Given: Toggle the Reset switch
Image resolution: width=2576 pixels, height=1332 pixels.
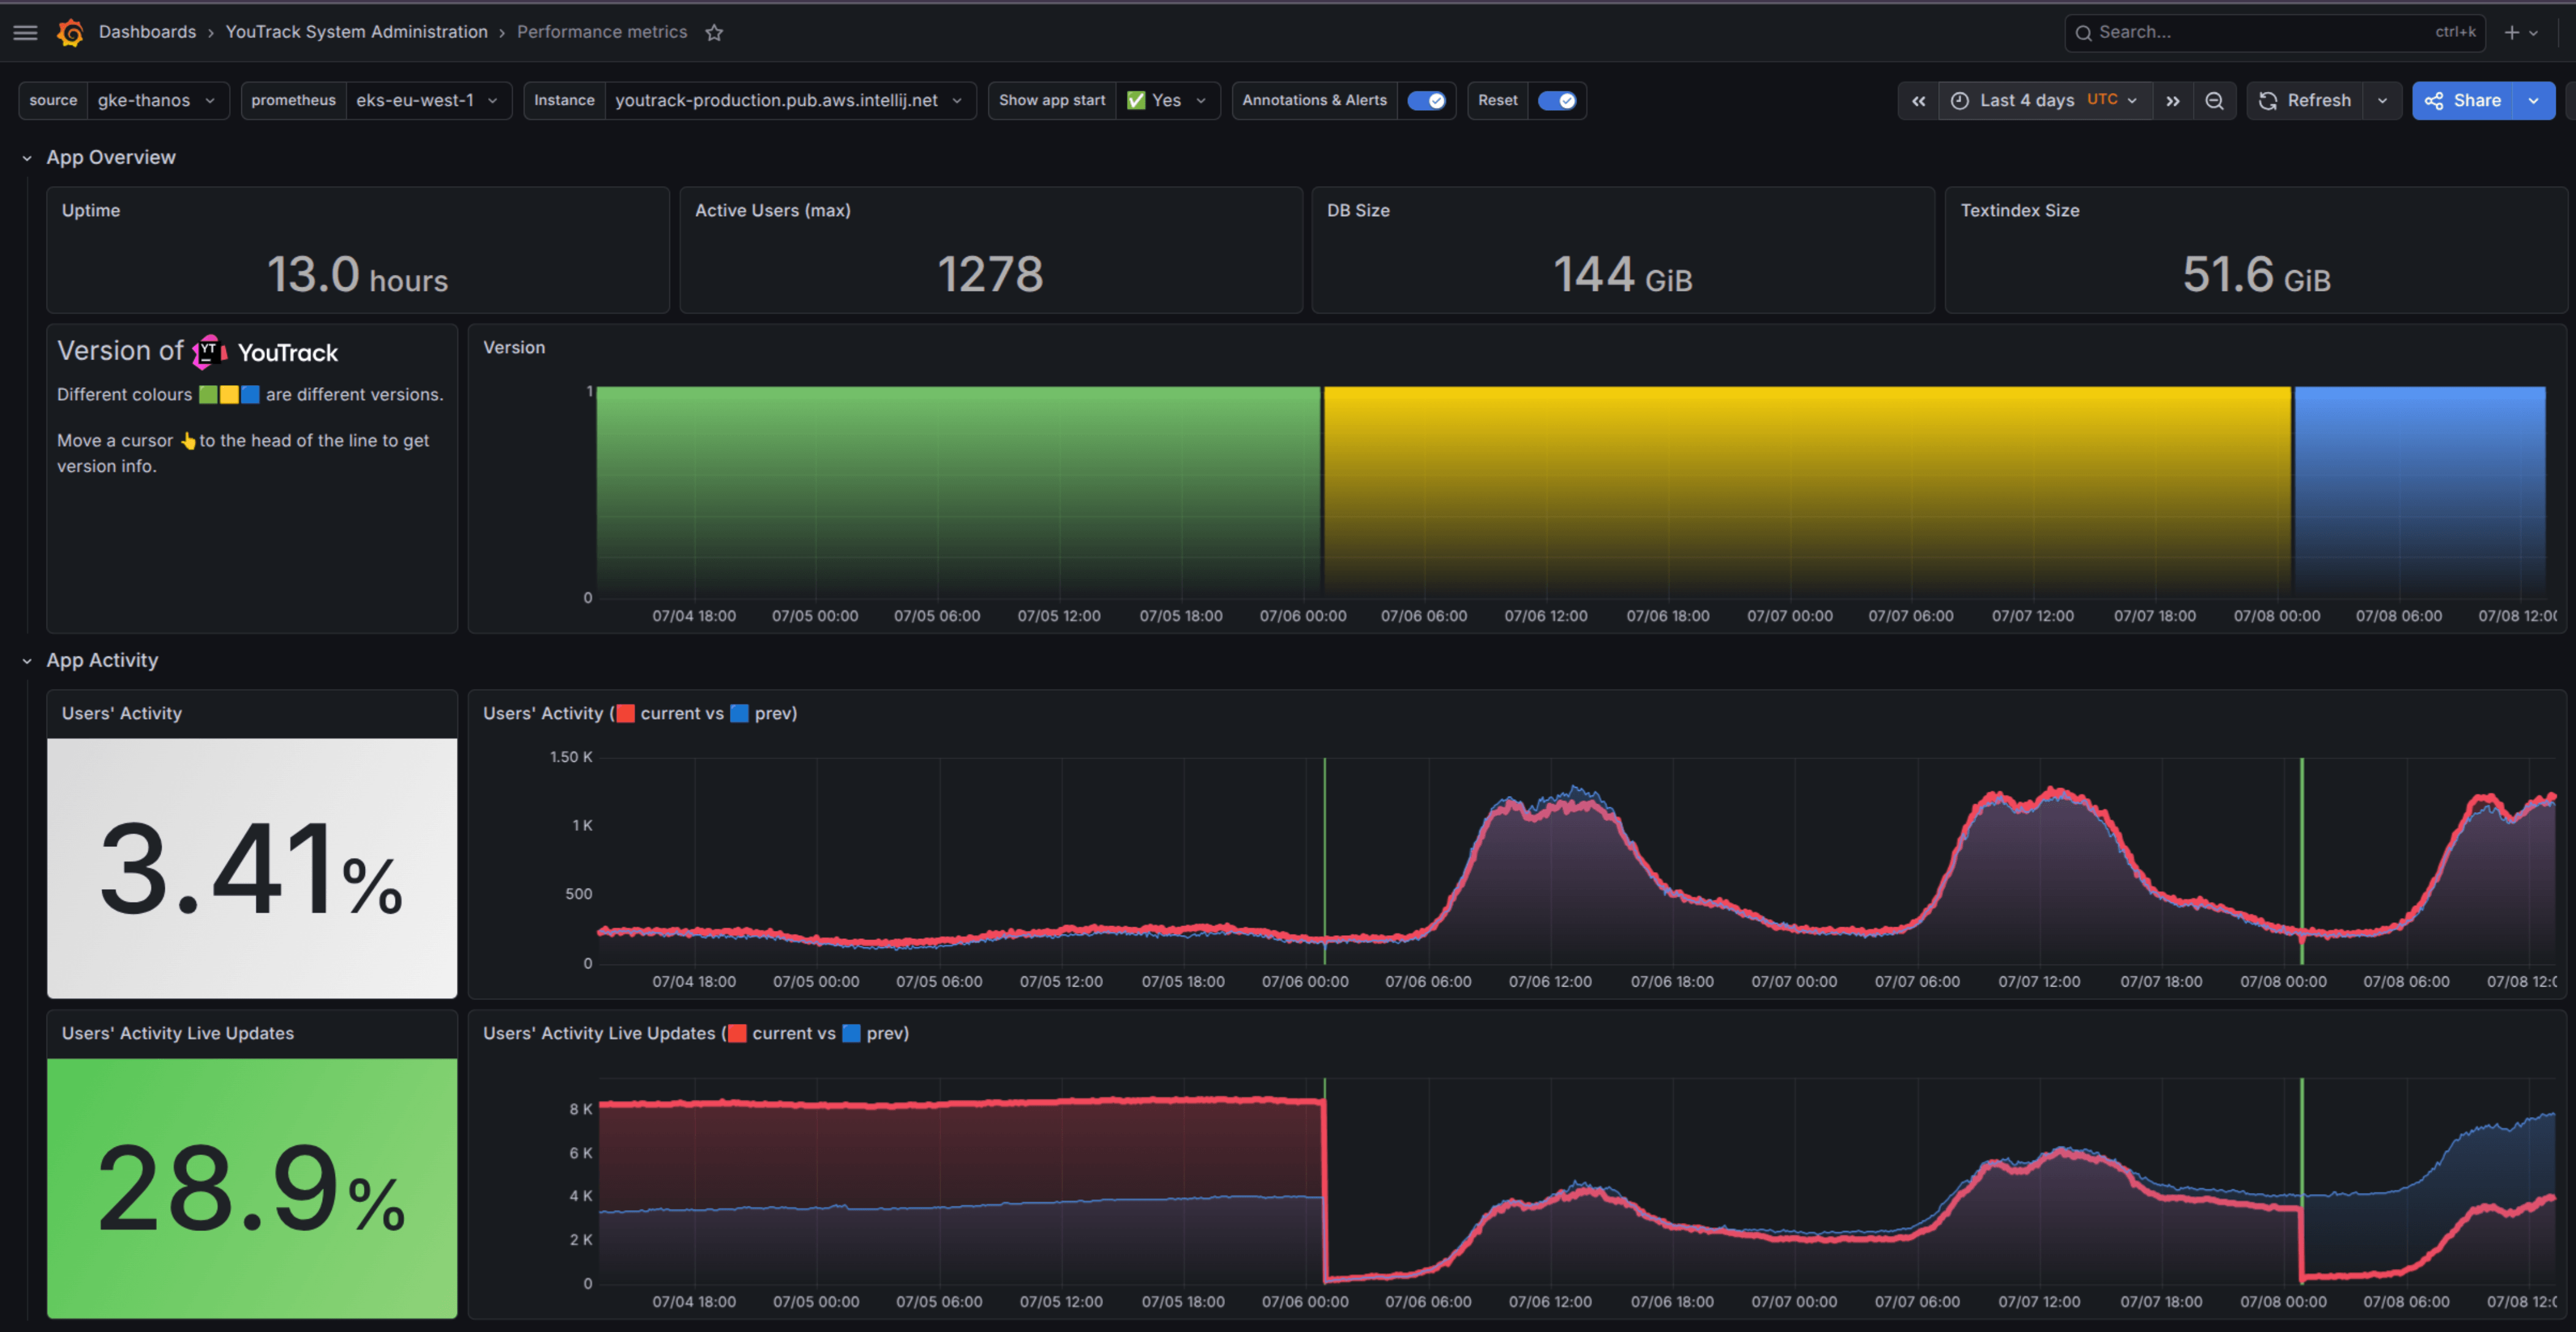Looking at the screenshot, I should [1556, 101].
